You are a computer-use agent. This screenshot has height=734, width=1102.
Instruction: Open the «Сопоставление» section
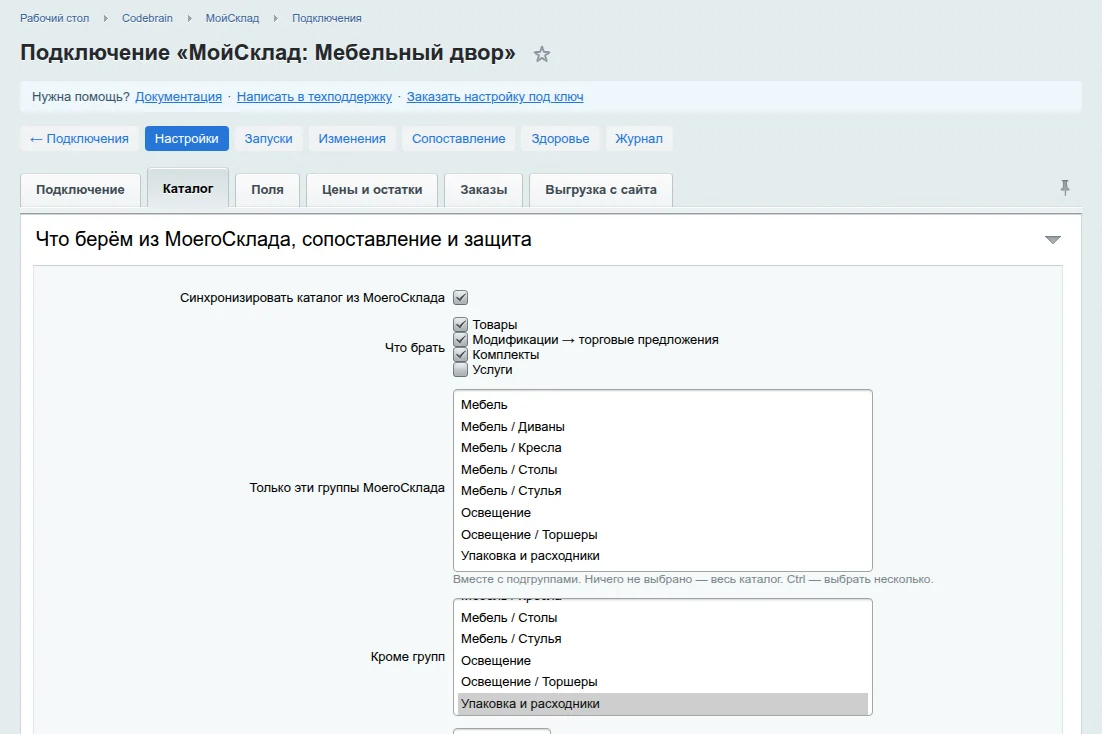coord(458,139)
